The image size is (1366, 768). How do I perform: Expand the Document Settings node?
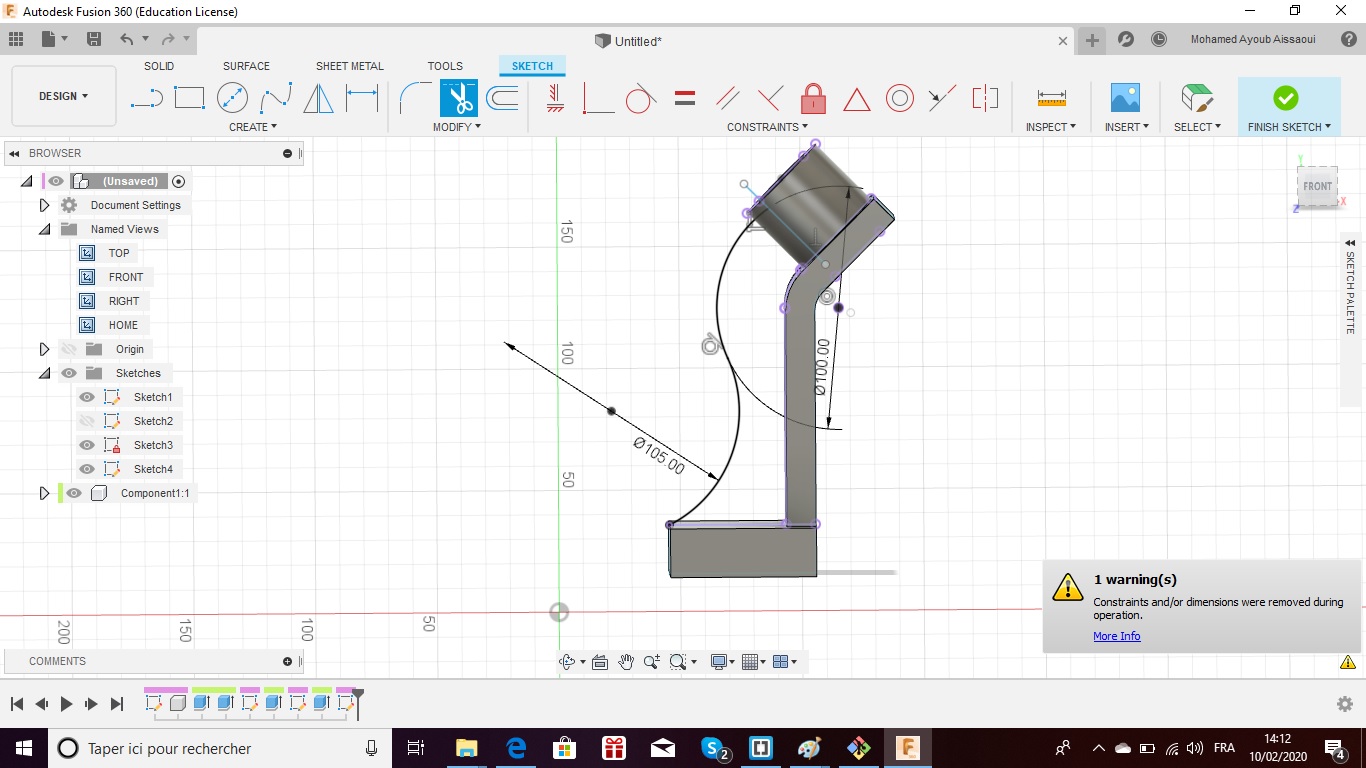[x=44, y=205]
